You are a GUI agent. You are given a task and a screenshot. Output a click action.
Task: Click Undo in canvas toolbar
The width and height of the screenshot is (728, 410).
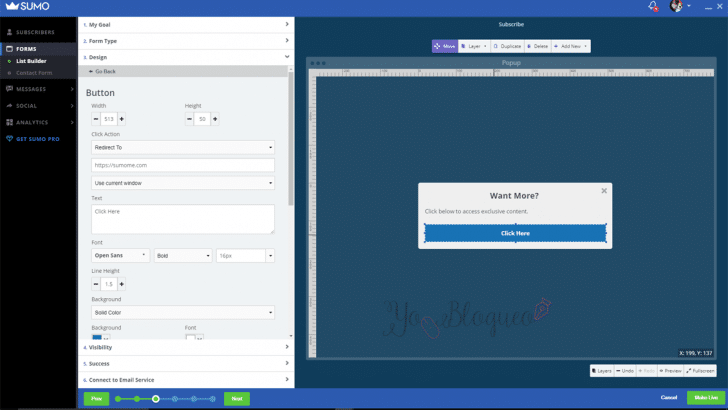[x=625, y=371]
